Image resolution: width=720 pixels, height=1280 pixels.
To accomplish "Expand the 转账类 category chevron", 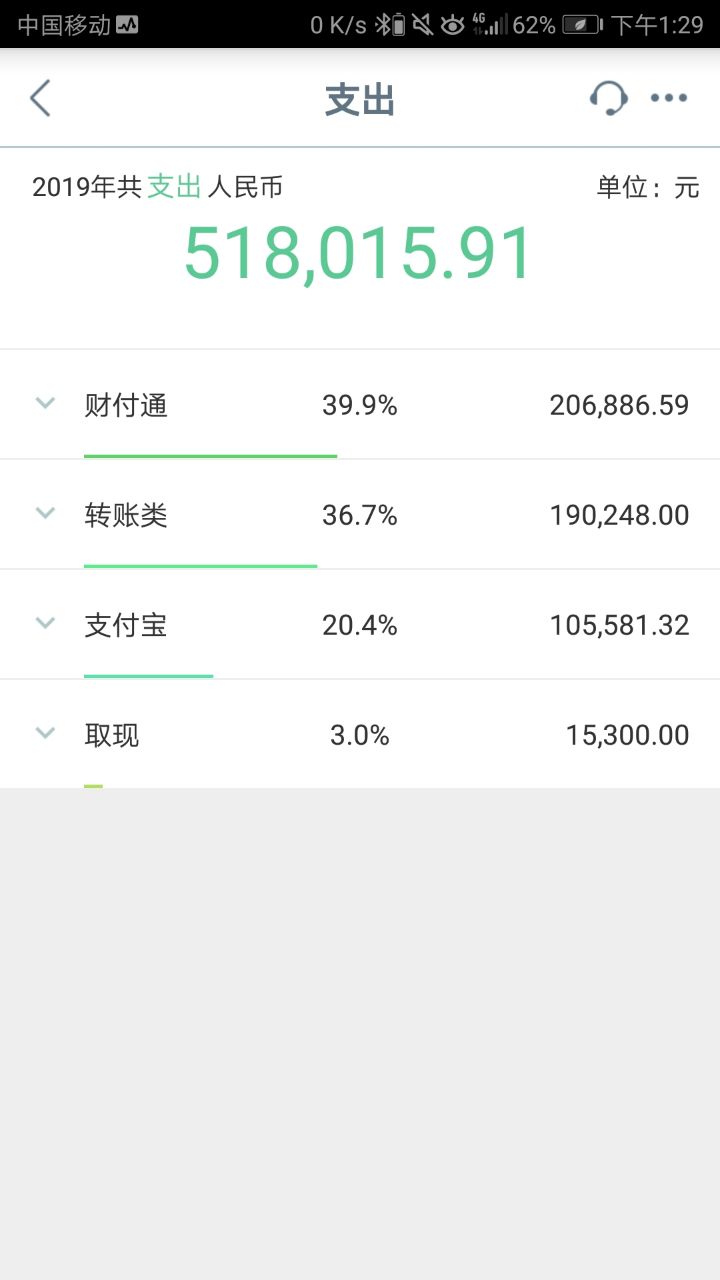I will tap(45, 513).
